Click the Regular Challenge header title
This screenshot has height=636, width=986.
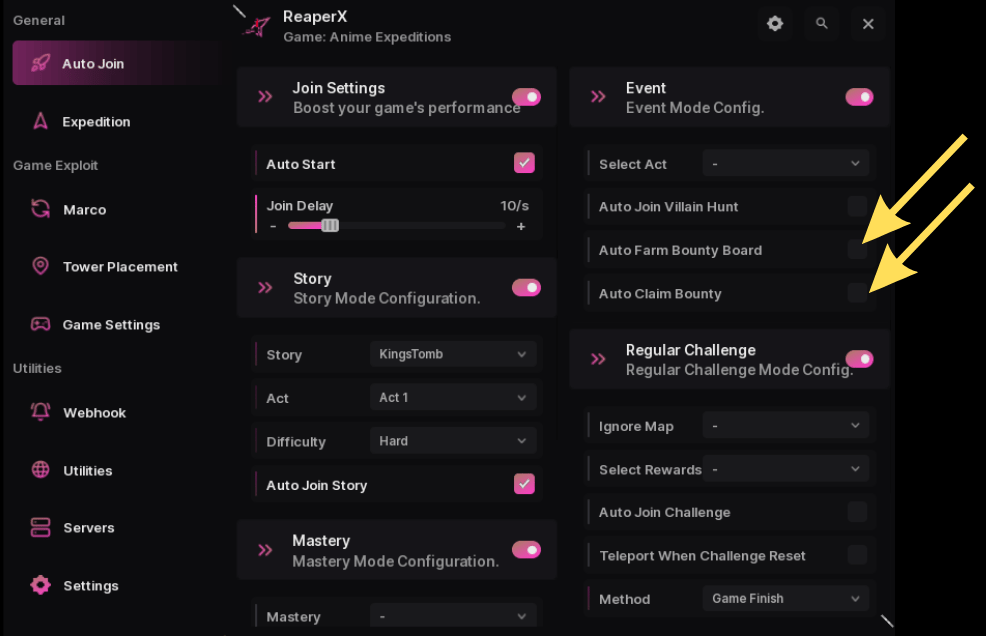point(690,350)
